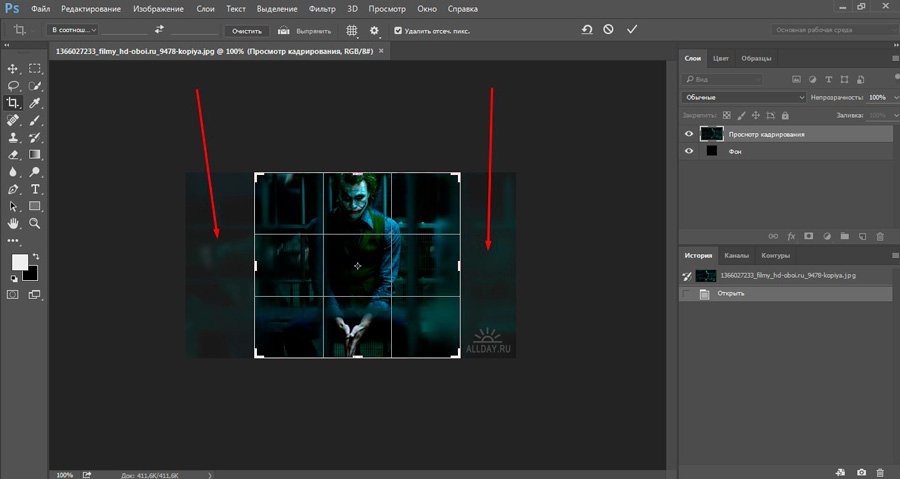Open the workspace switcher dropdown
900x479 pixels.
pos(835,30)
